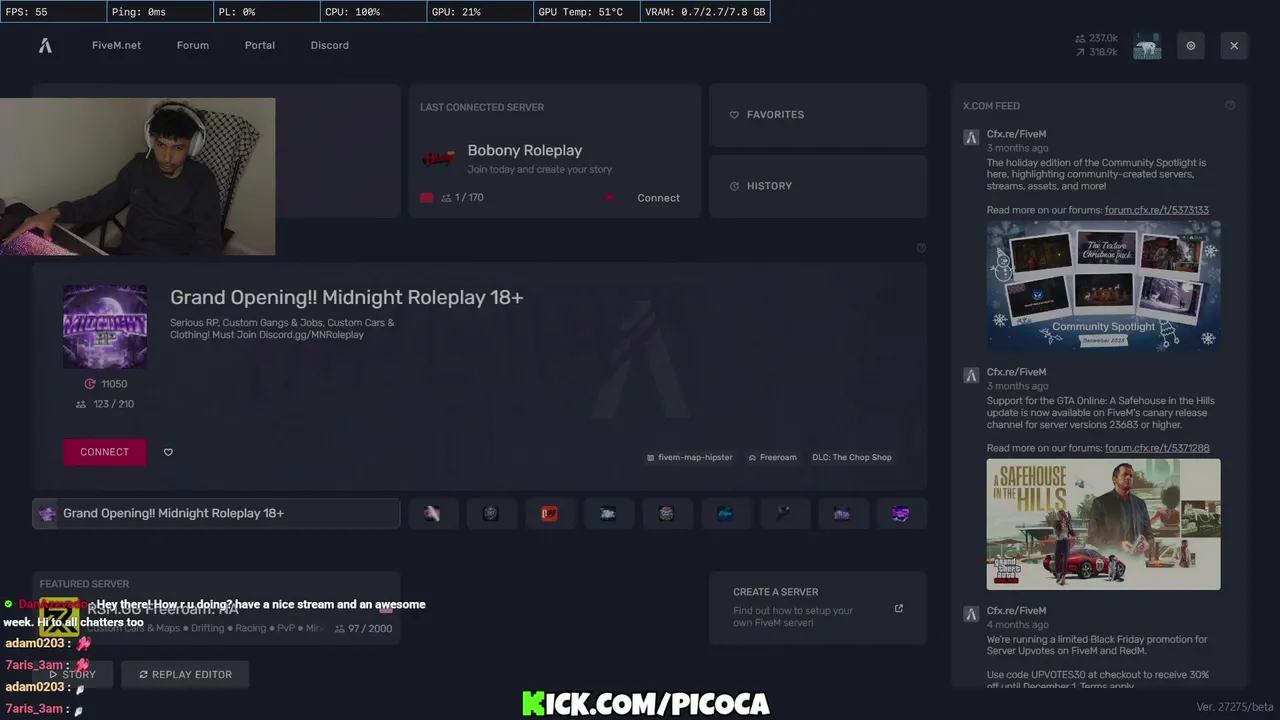Select the bright purple last promoted server icon
The image size is (1280, 720).
click(901, 513)
